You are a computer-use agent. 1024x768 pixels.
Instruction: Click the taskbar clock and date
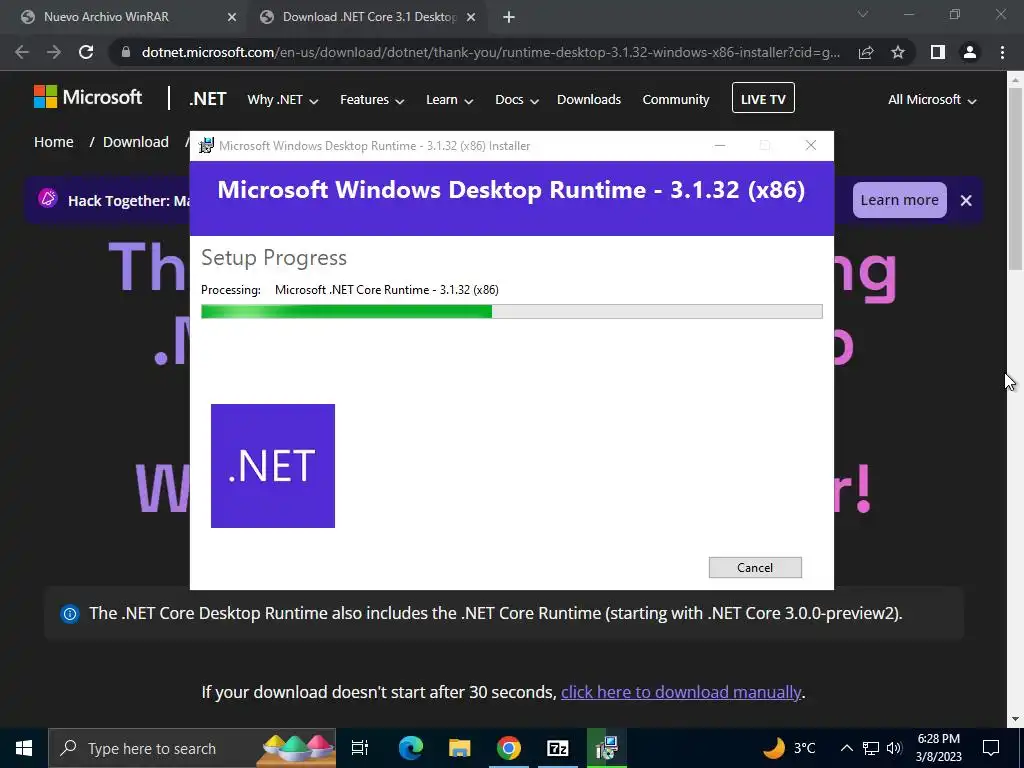(938, 748)
